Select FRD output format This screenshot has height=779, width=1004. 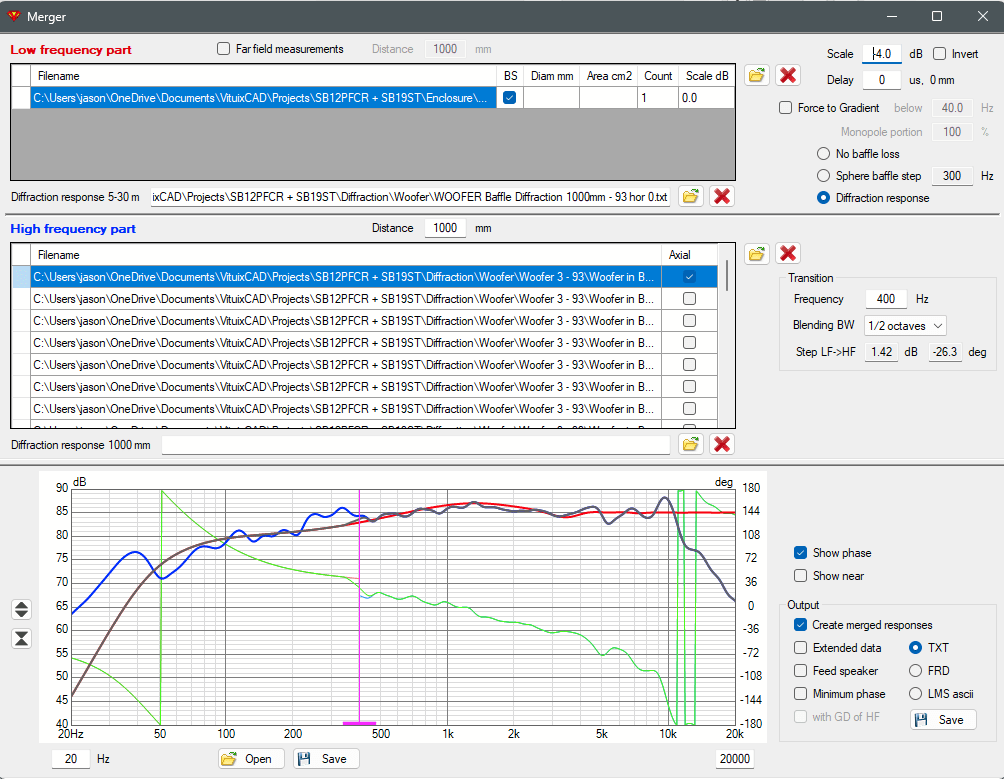click(x=916, y=671)
